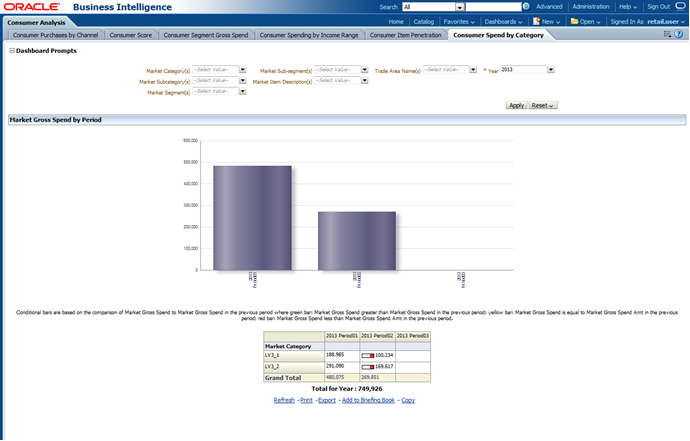Image resolution: width=690 pixels, height=441 pixels.
Task: Open the Market Segment(s) dropdown
Action: click(x=242, y=91)
